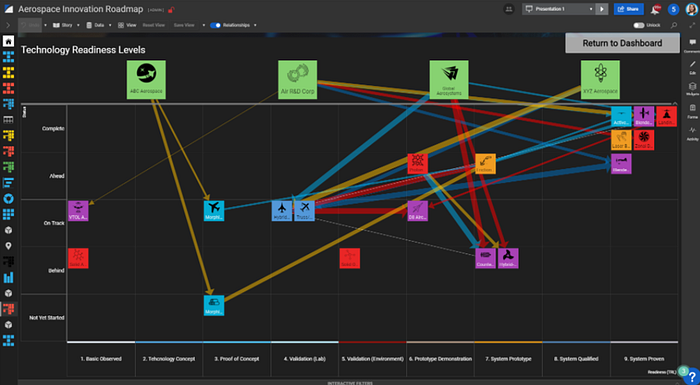Click the 'Not Yet Started' row label
The width and height of the screenshot is (700, 385).
pyautogui.click(x=47, y=318)
